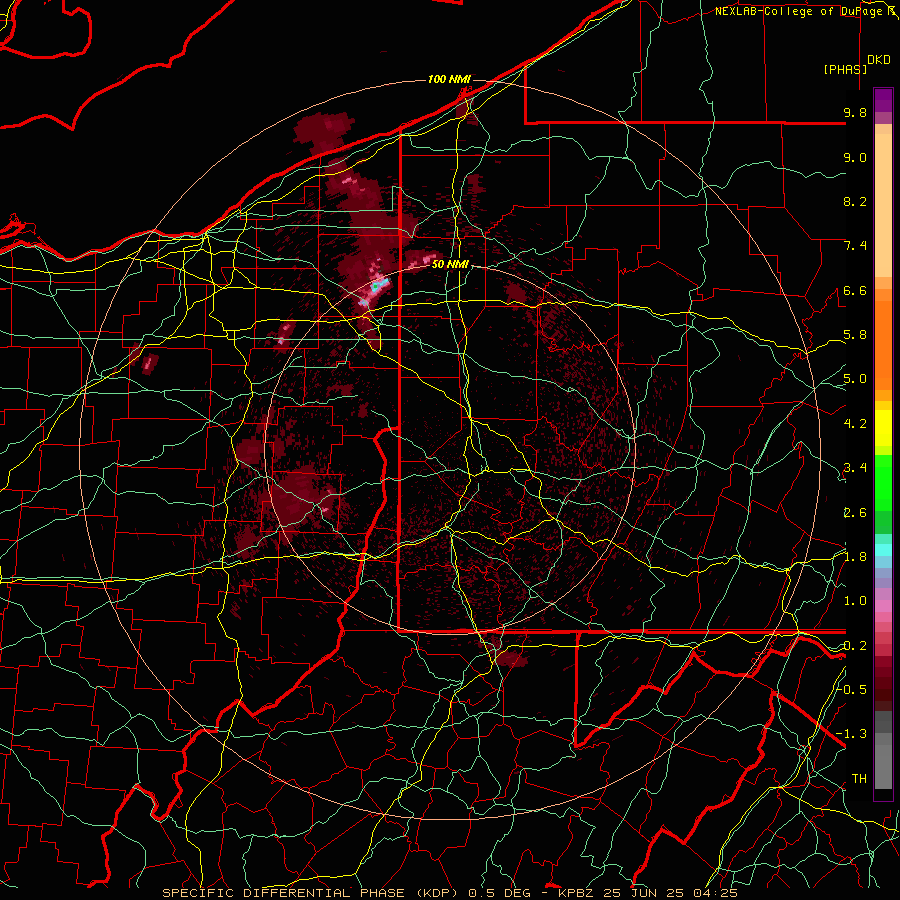Click the 100 NMI range ring label
Image resolution: width=900 pixels, height=900 pixels.
pyautogui.click(x=449, y=79)
